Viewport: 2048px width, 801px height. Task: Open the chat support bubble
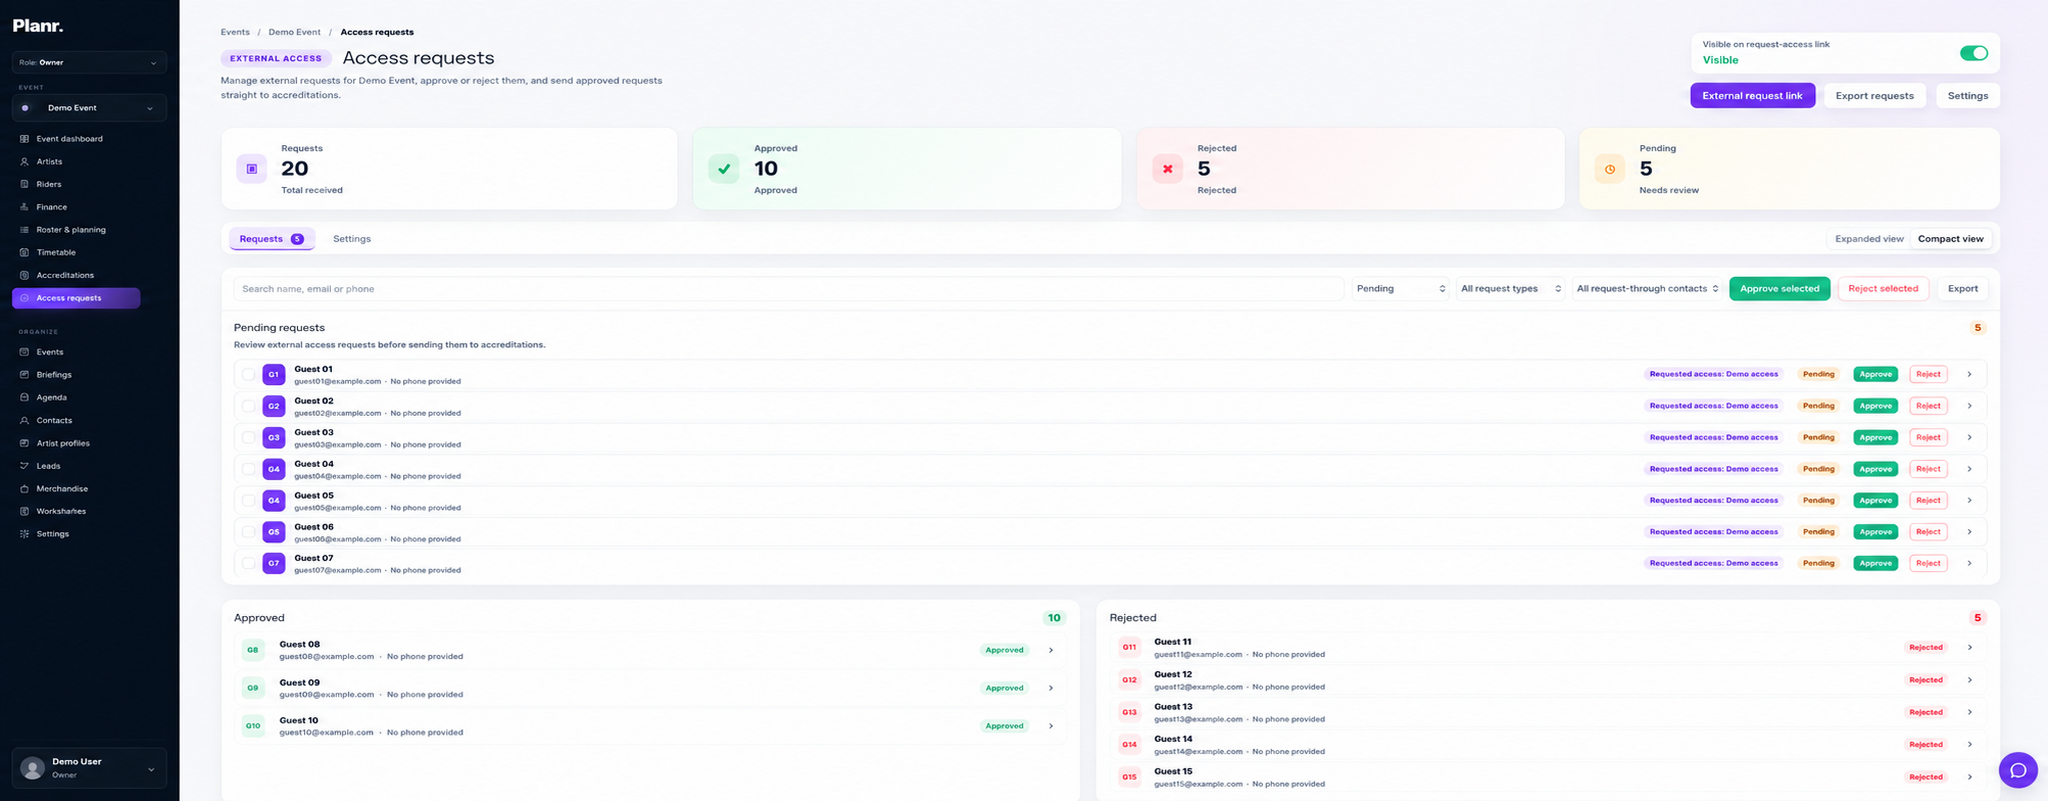[2018, 770]
